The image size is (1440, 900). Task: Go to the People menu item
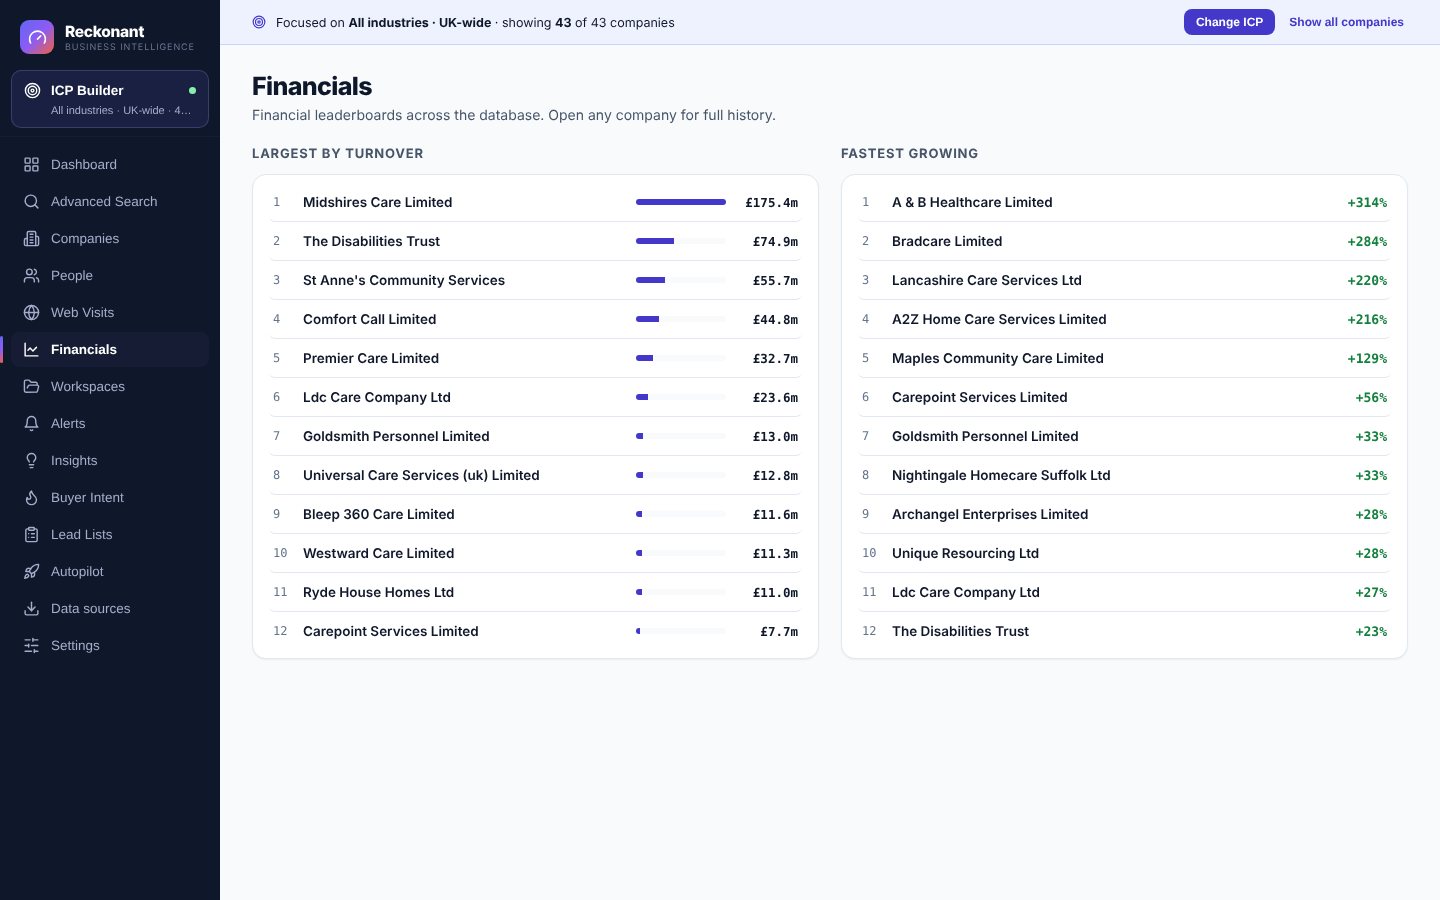[110, 275]
